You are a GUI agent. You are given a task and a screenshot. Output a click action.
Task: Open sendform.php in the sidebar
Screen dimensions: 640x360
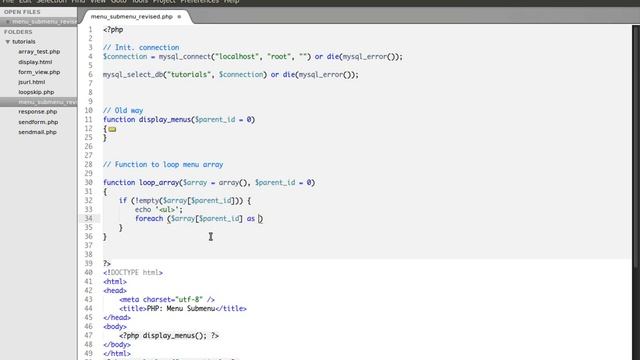coord(38,122)
